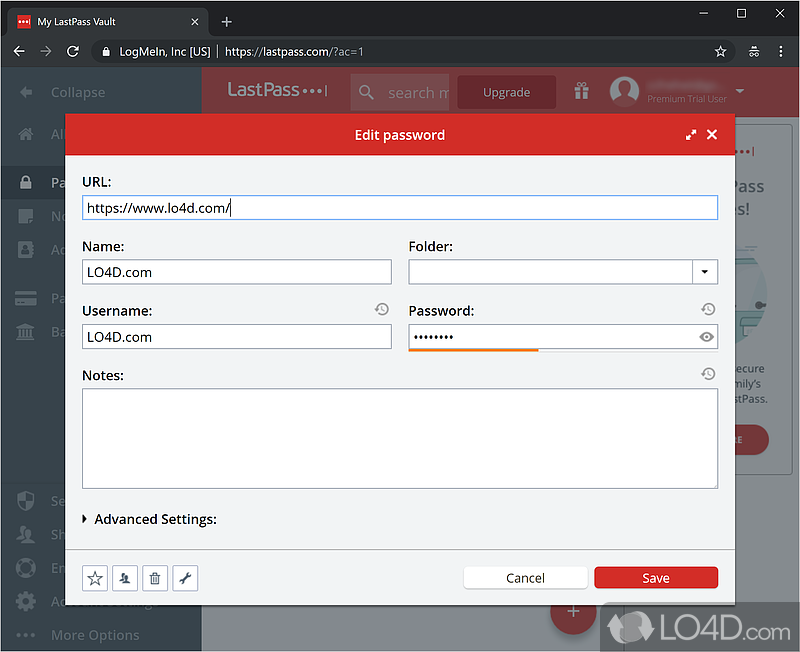Toggle password visibility eye icon
This screenshot has width=800, height=652.
[x=707, y=338]
